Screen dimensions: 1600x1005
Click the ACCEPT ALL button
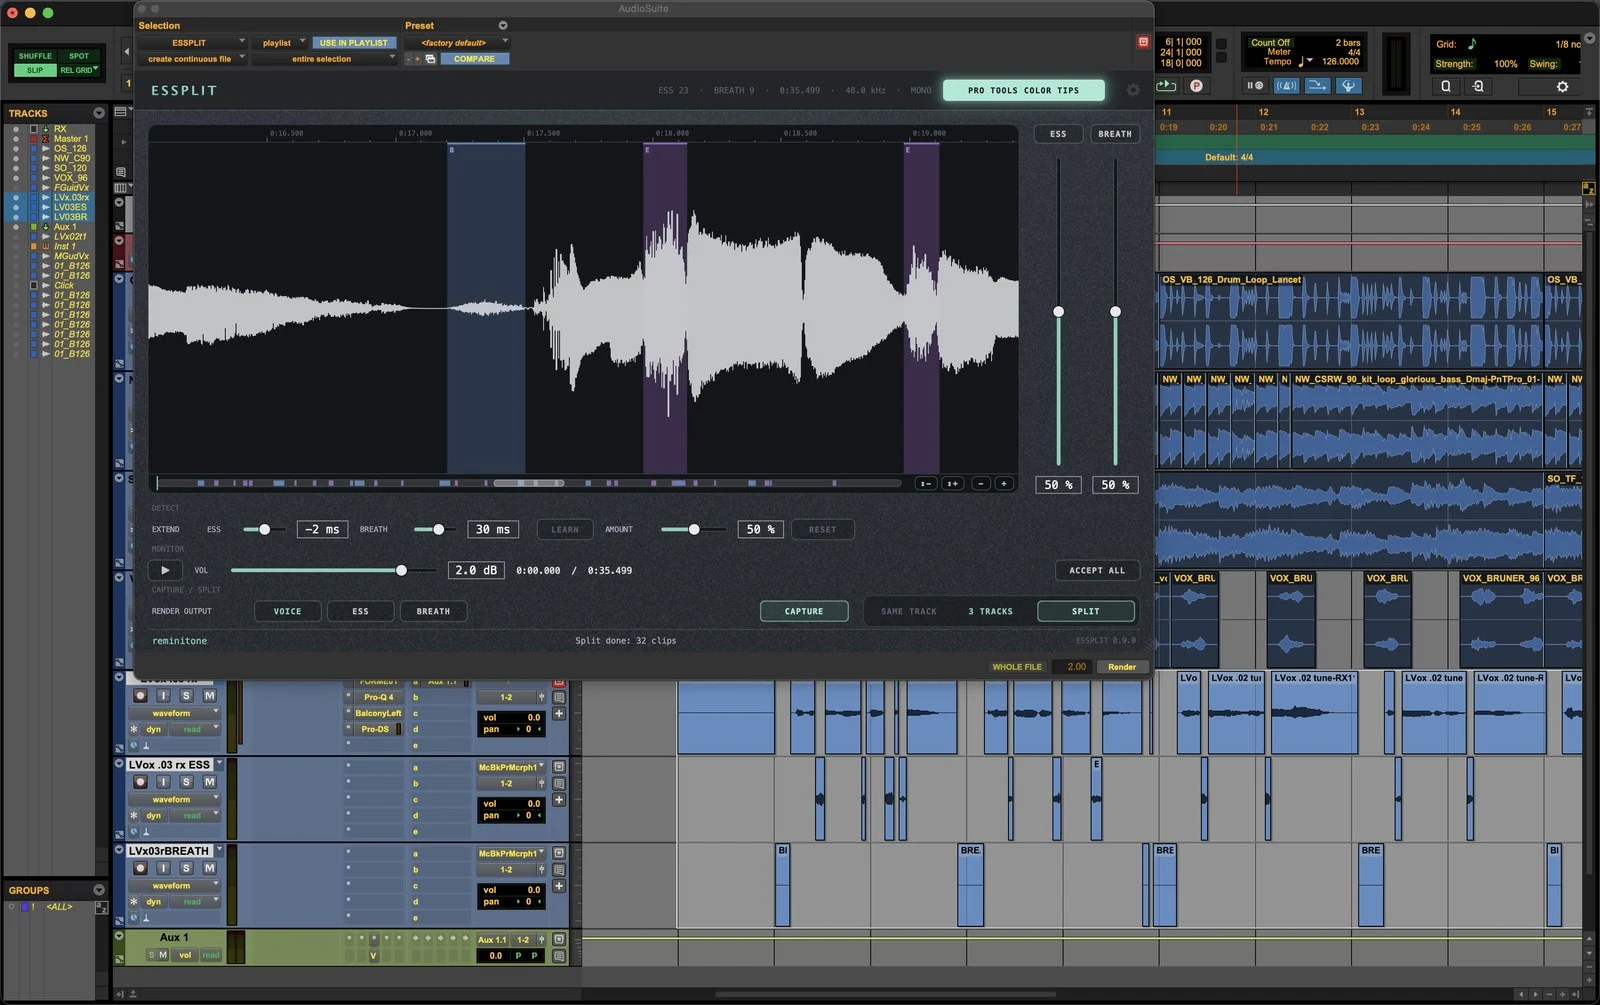pos(1097,570)
